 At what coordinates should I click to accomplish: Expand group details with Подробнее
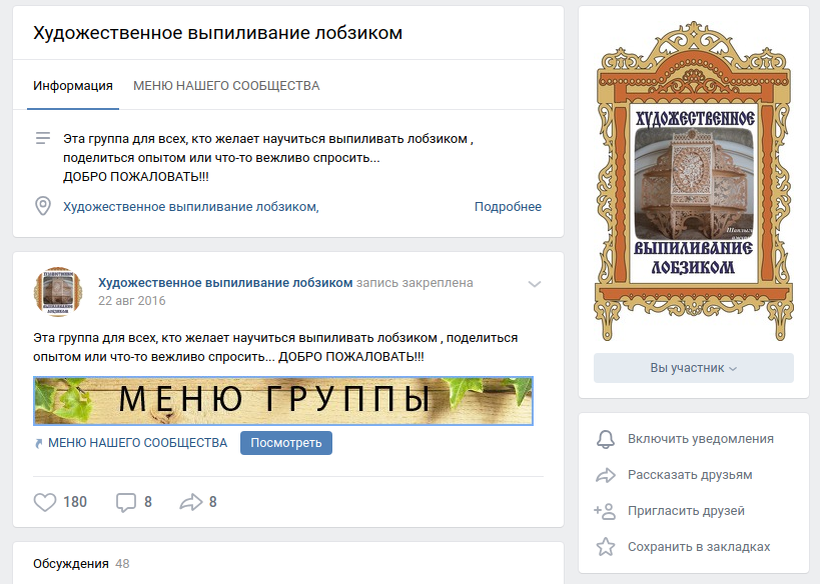(508, 207)
